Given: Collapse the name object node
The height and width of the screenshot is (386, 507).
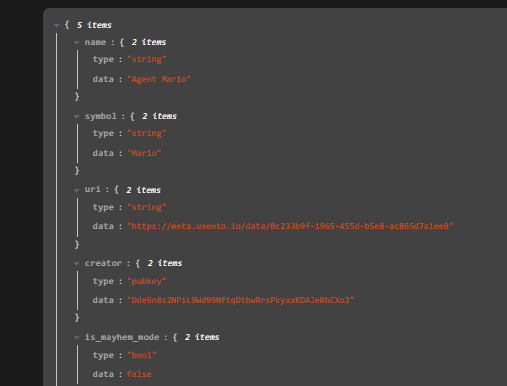Looking at the screenshot, I should [x=77, y=43].
